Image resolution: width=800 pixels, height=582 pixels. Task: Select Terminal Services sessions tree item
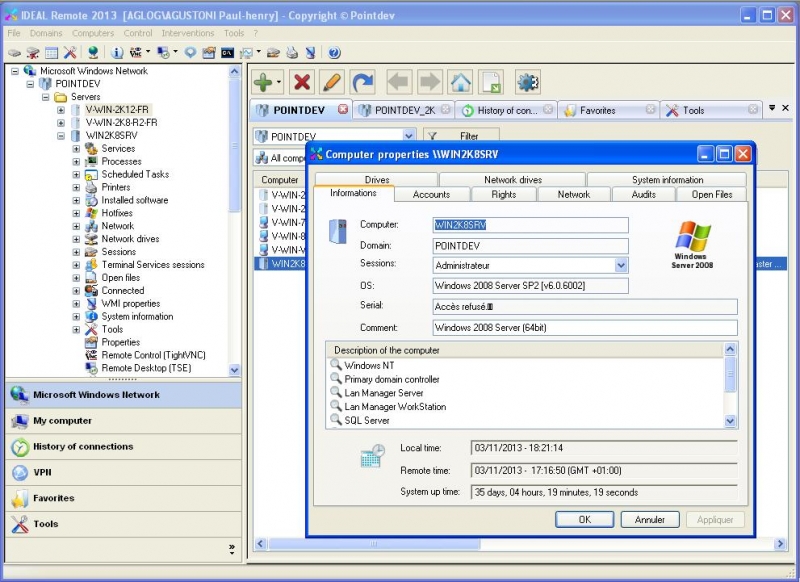tap(153, 265)
